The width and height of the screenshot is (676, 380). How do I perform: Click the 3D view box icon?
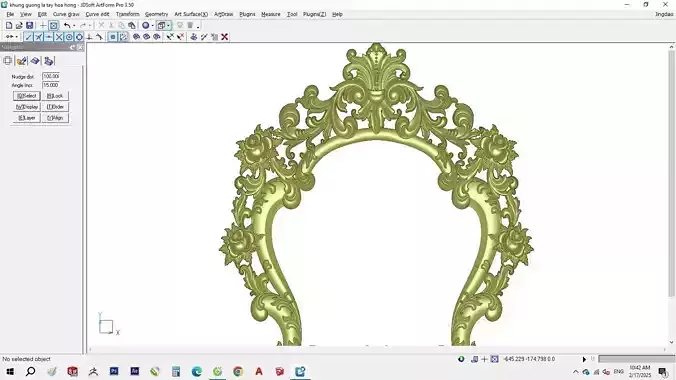coord(161,25)
